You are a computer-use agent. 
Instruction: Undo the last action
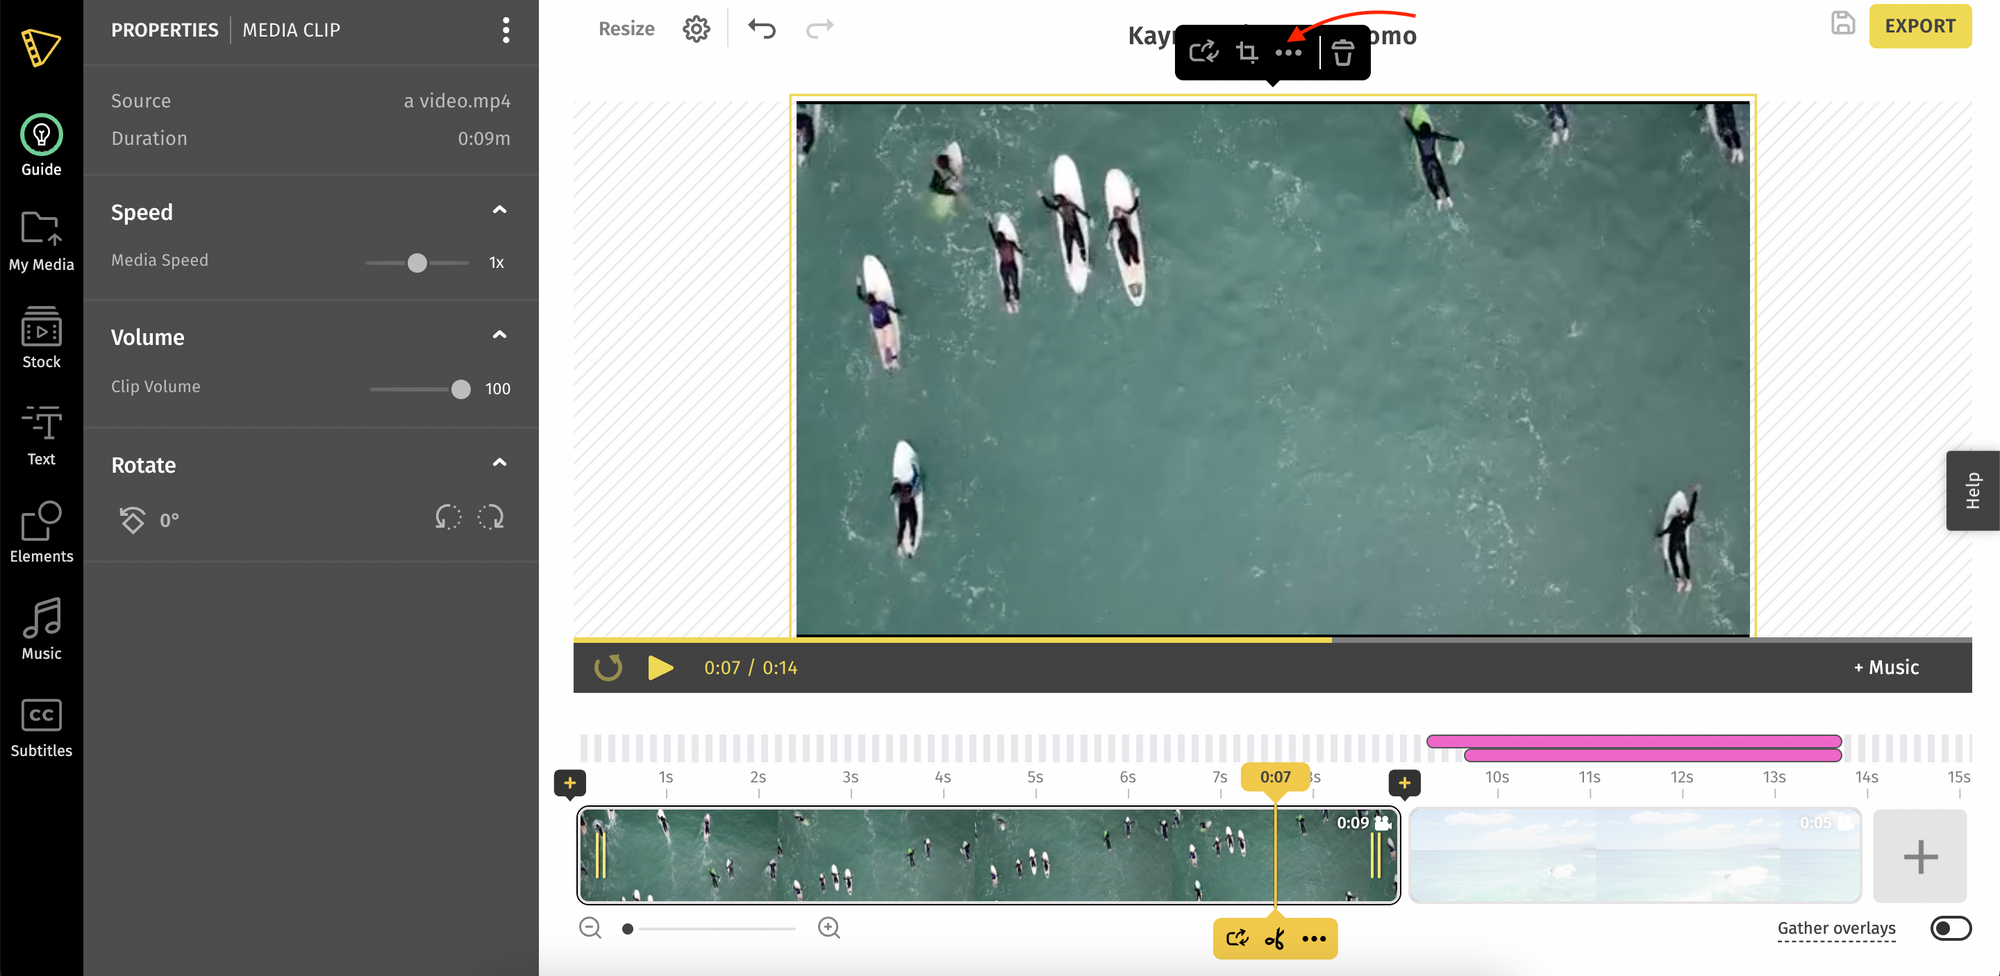762,29
